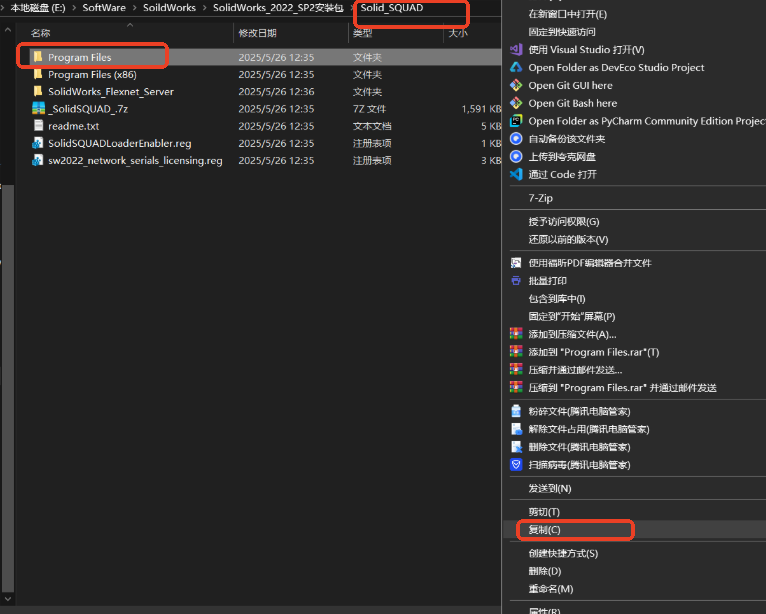Viewport: 766px width, 614px height.
Task: Click the PyCharm icon in context menu
Action: [x=516, y=121]
